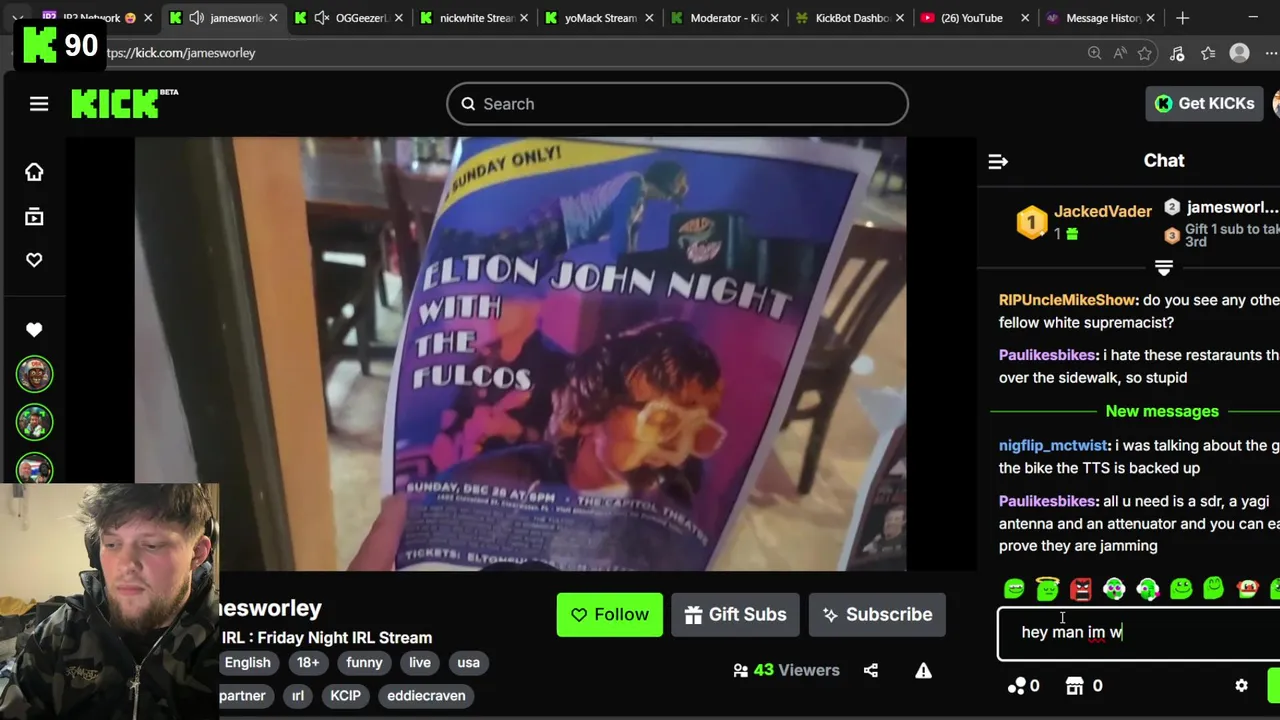Viewport: 1280px width, 720px height.
Task: Open the Home icon in left sidebar
Action: 34,172
